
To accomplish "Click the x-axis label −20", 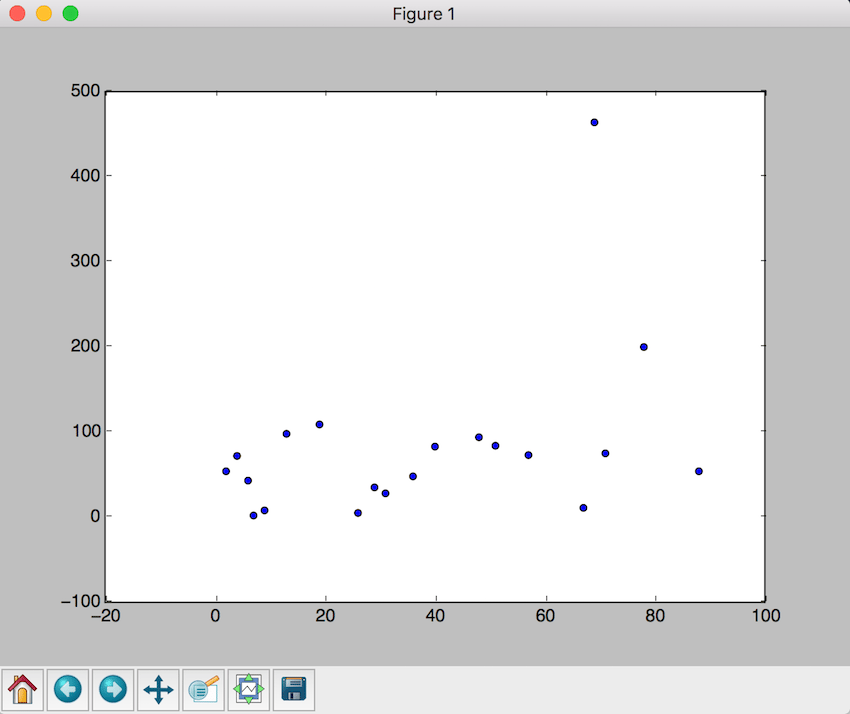I will tap(106, 616).
